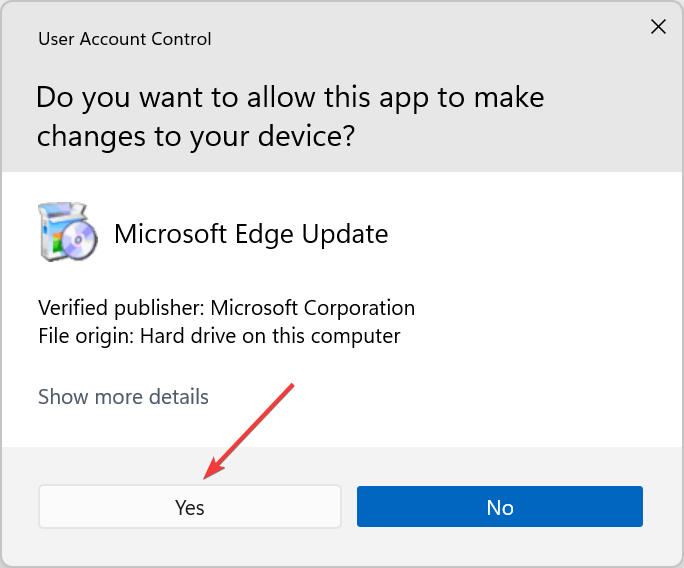Click the disc graphic on the installer icon
Viewport: 684px width, 568px height.
[x=78, y=239]
